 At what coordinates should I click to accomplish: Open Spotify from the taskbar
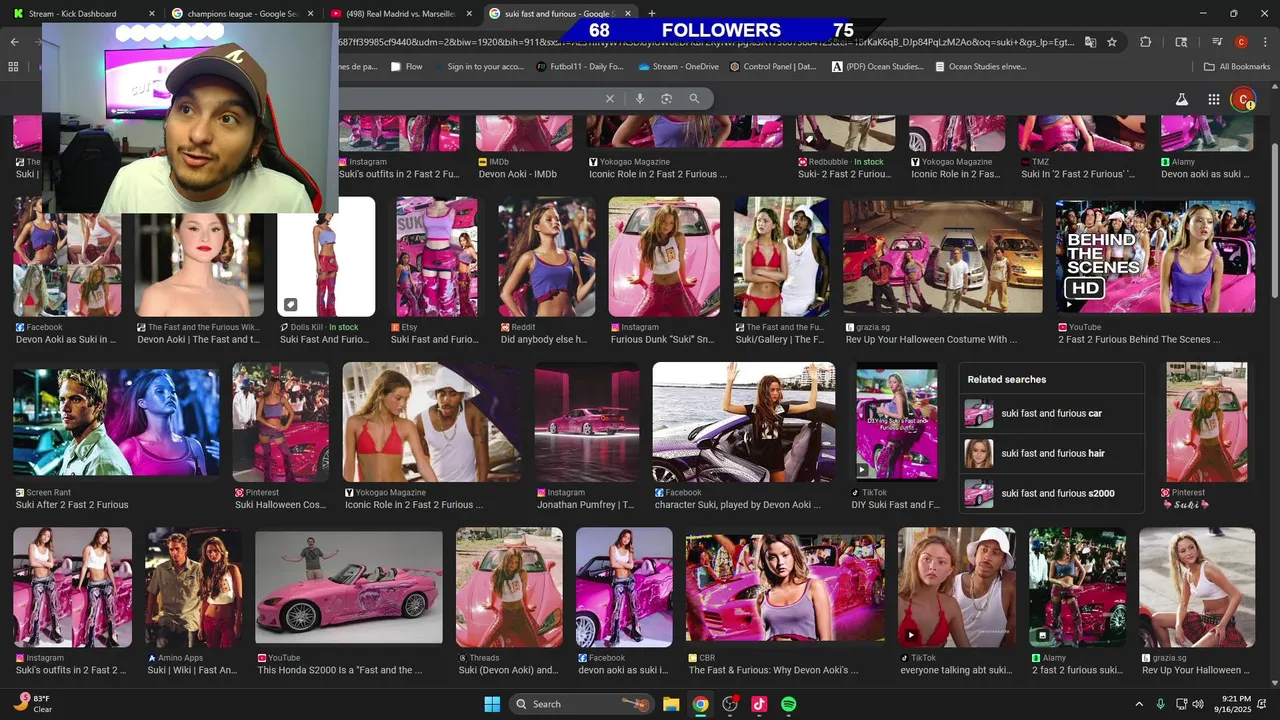pyautogui.click(x=788, y=704)
